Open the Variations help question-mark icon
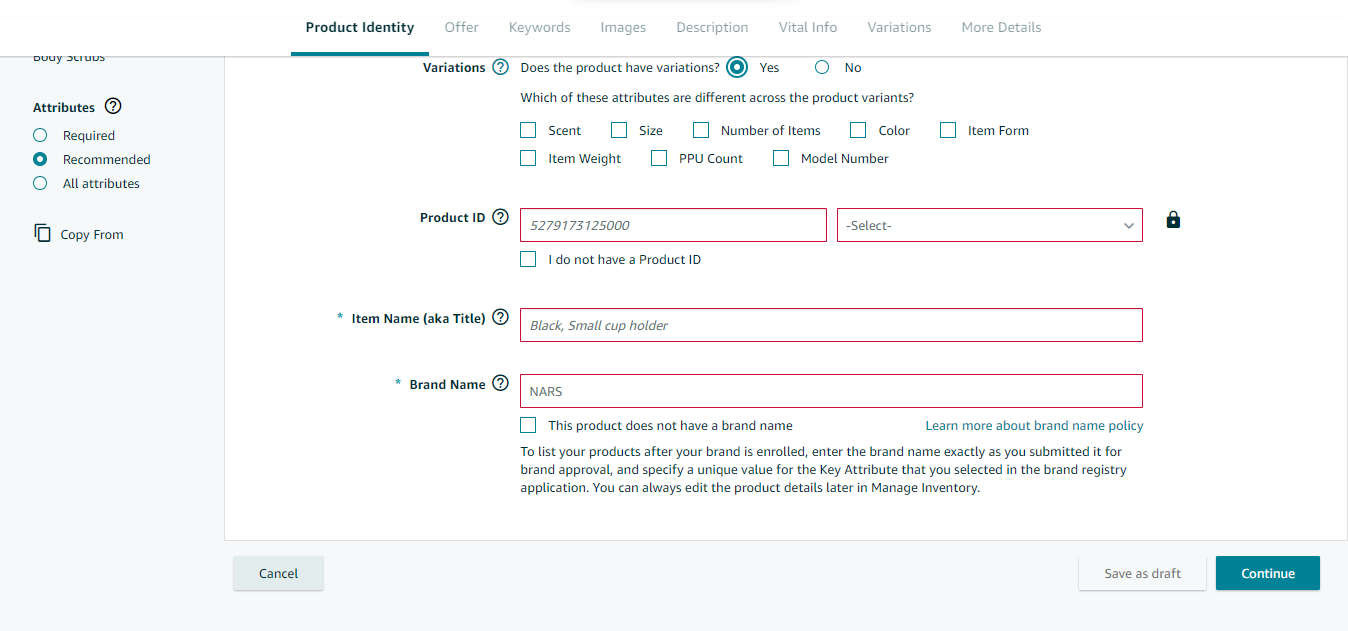 (501, 67)
